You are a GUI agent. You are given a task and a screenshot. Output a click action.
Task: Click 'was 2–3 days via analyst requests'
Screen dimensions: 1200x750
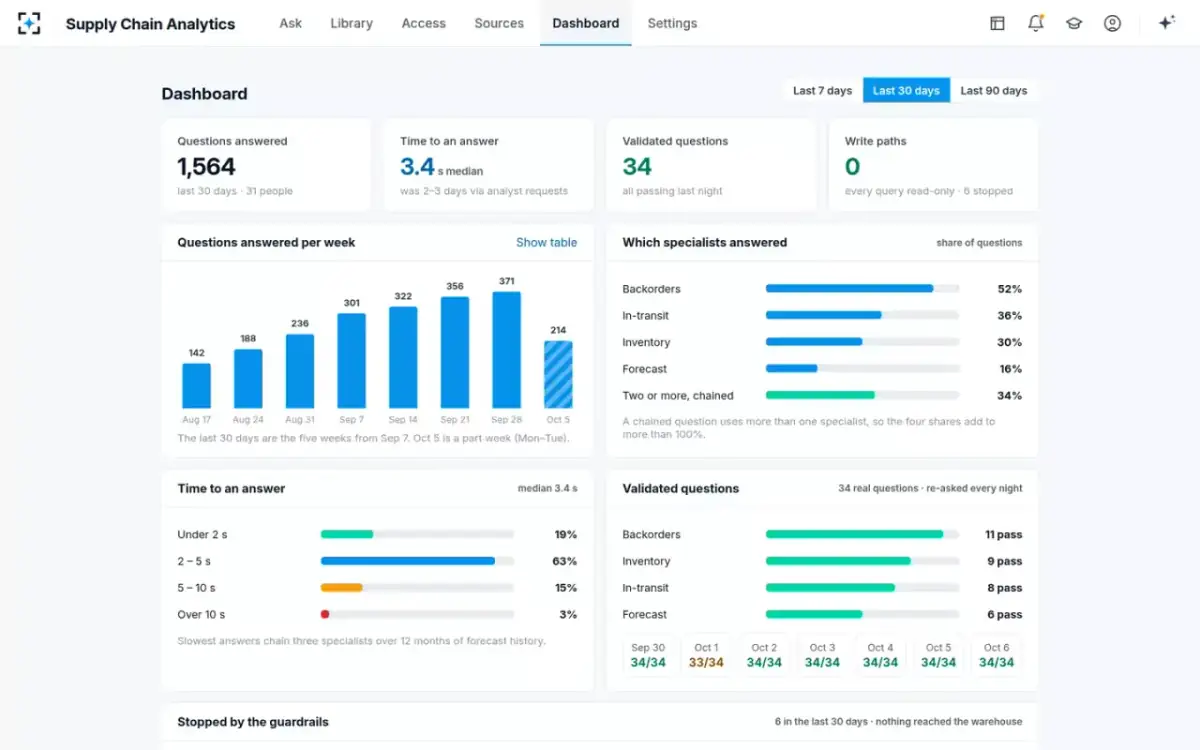484,191
